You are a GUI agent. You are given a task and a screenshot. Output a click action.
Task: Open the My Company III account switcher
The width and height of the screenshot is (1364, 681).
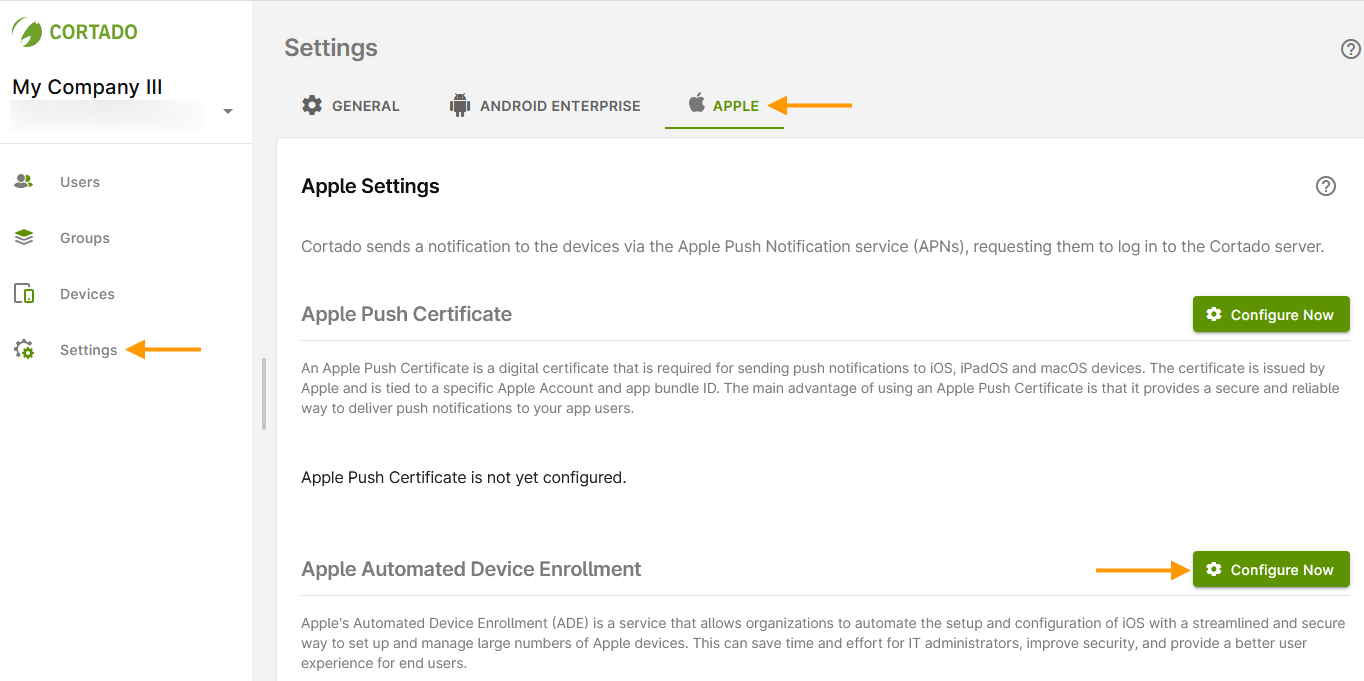87,87
